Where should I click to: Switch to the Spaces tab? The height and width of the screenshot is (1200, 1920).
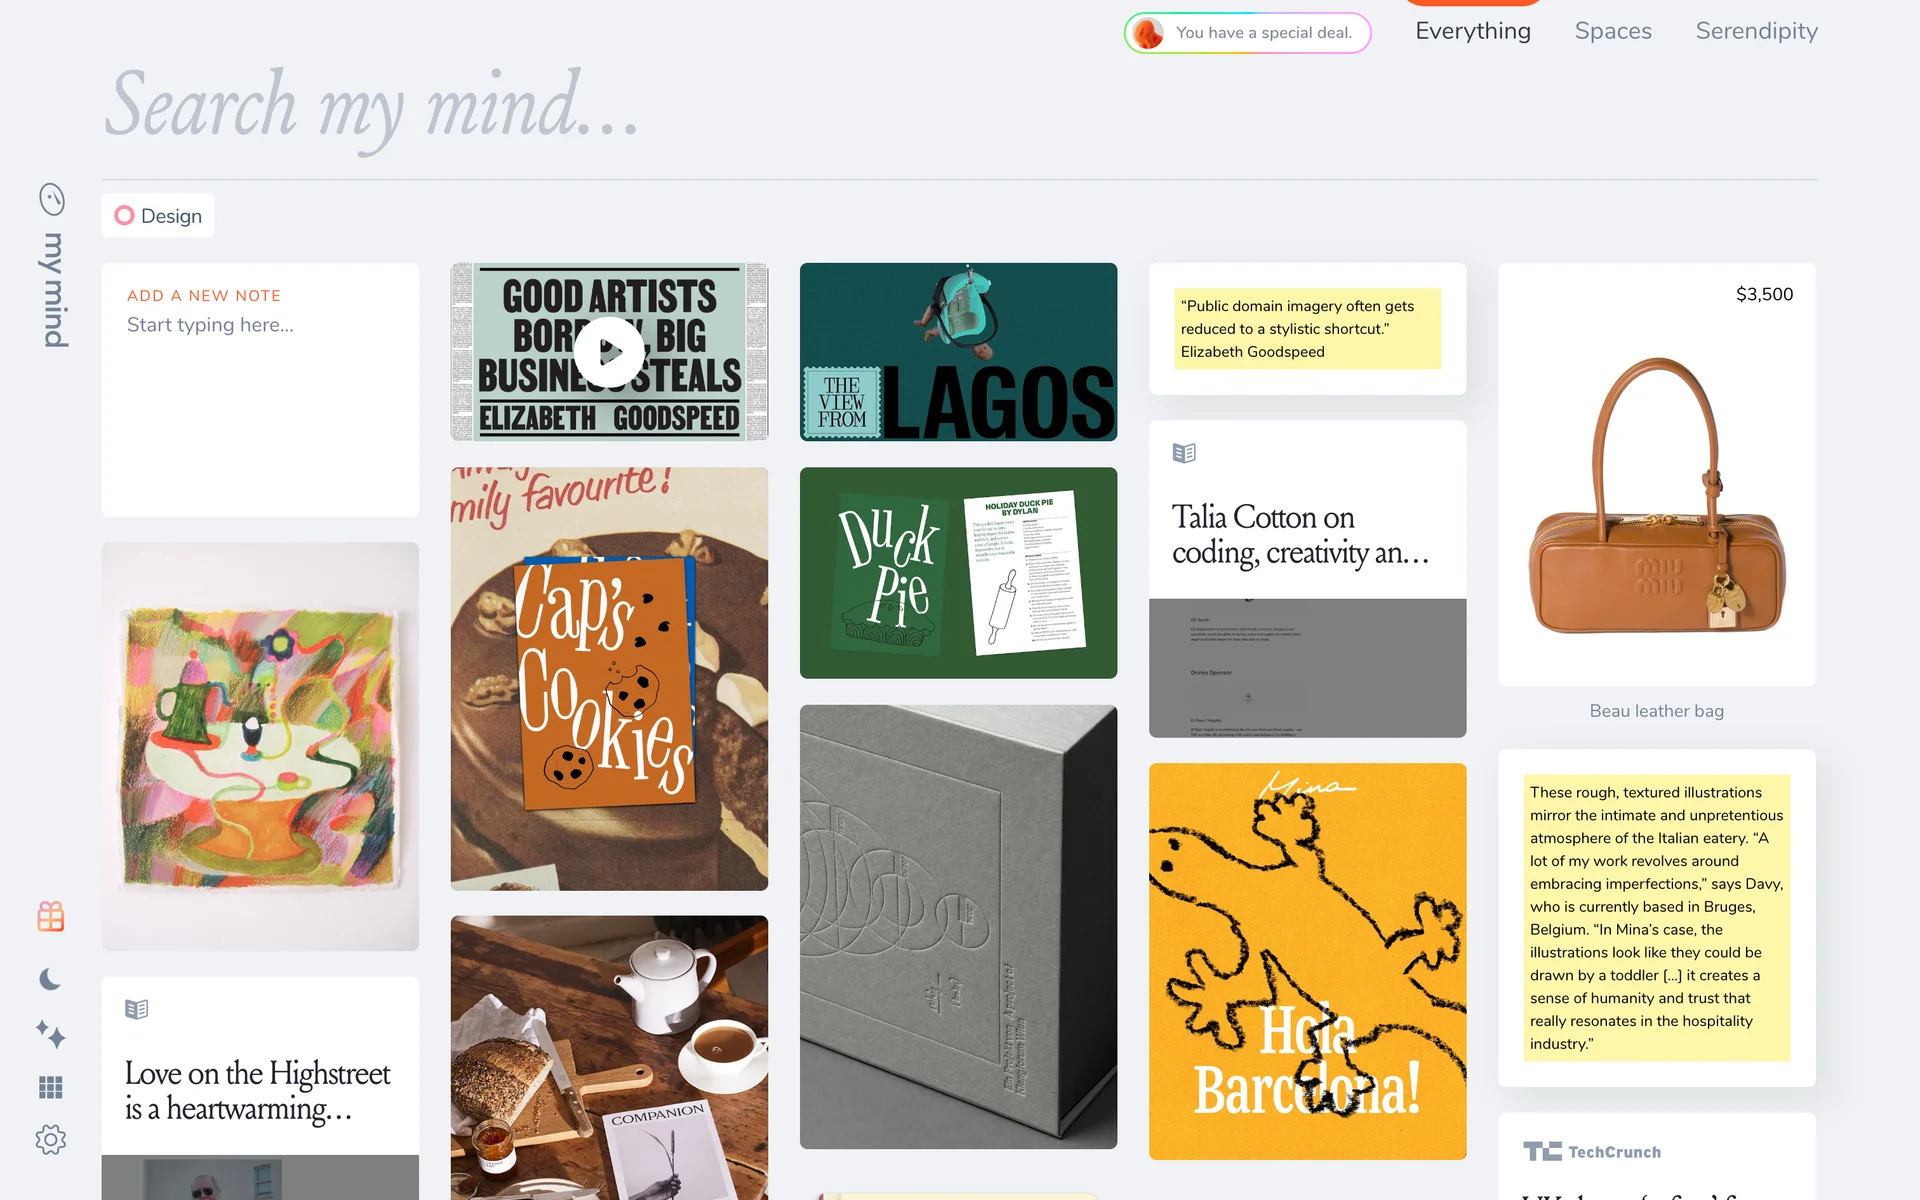click(1613, 31)
